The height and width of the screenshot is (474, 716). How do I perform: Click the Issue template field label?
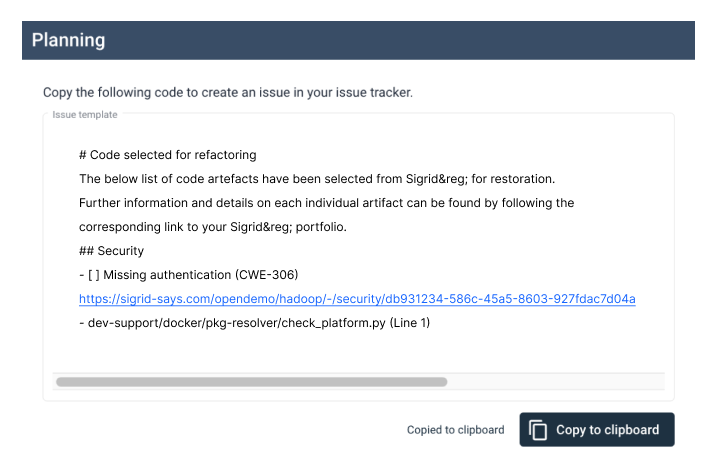[x=84, y=115]
